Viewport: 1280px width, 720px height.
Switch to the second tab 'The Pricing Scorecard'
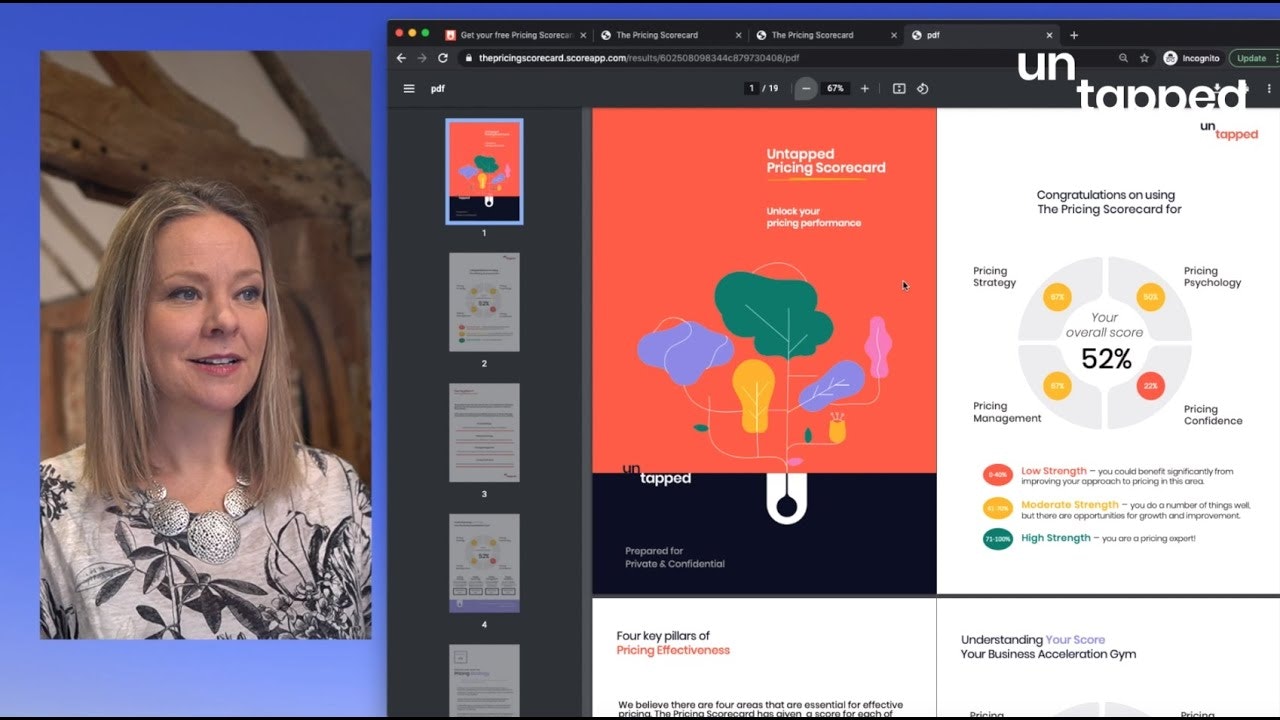point(670,35)
